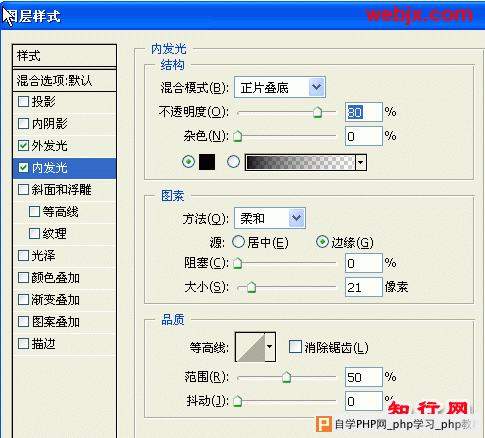Enable the 图案叠加 pattern overlay checkbox

23,322
